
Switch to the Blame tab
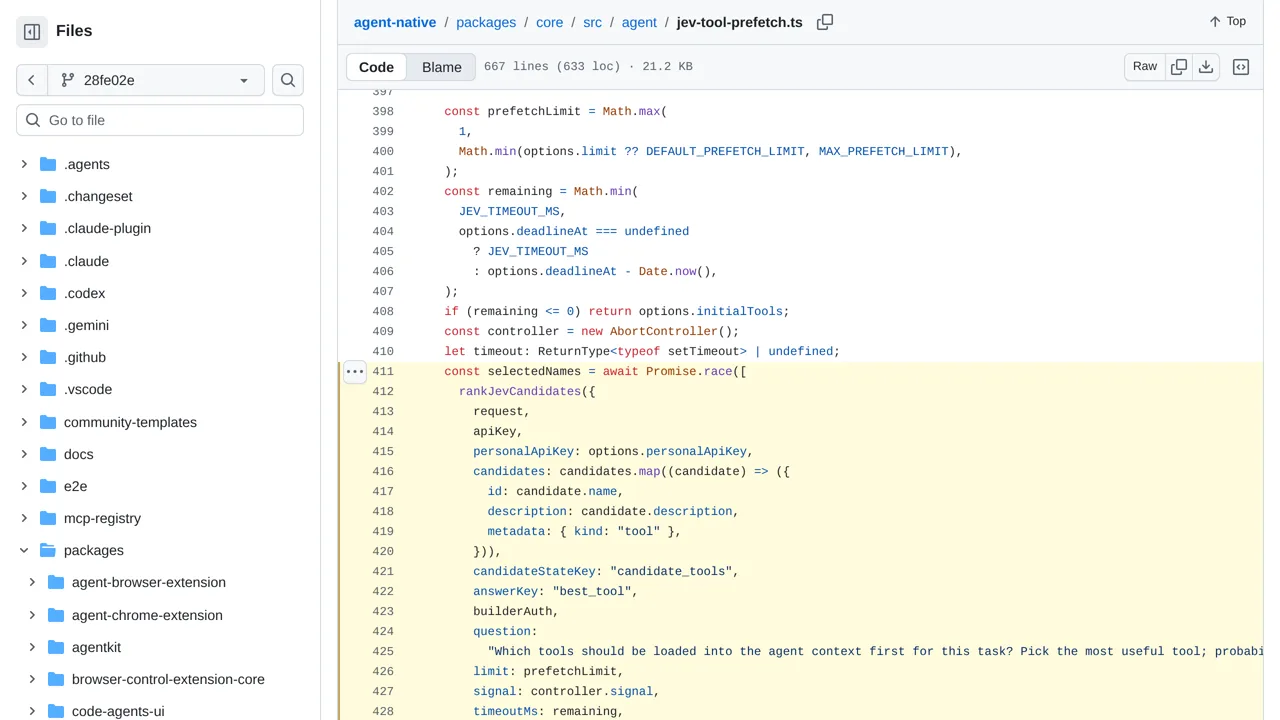tap(442, 67)
